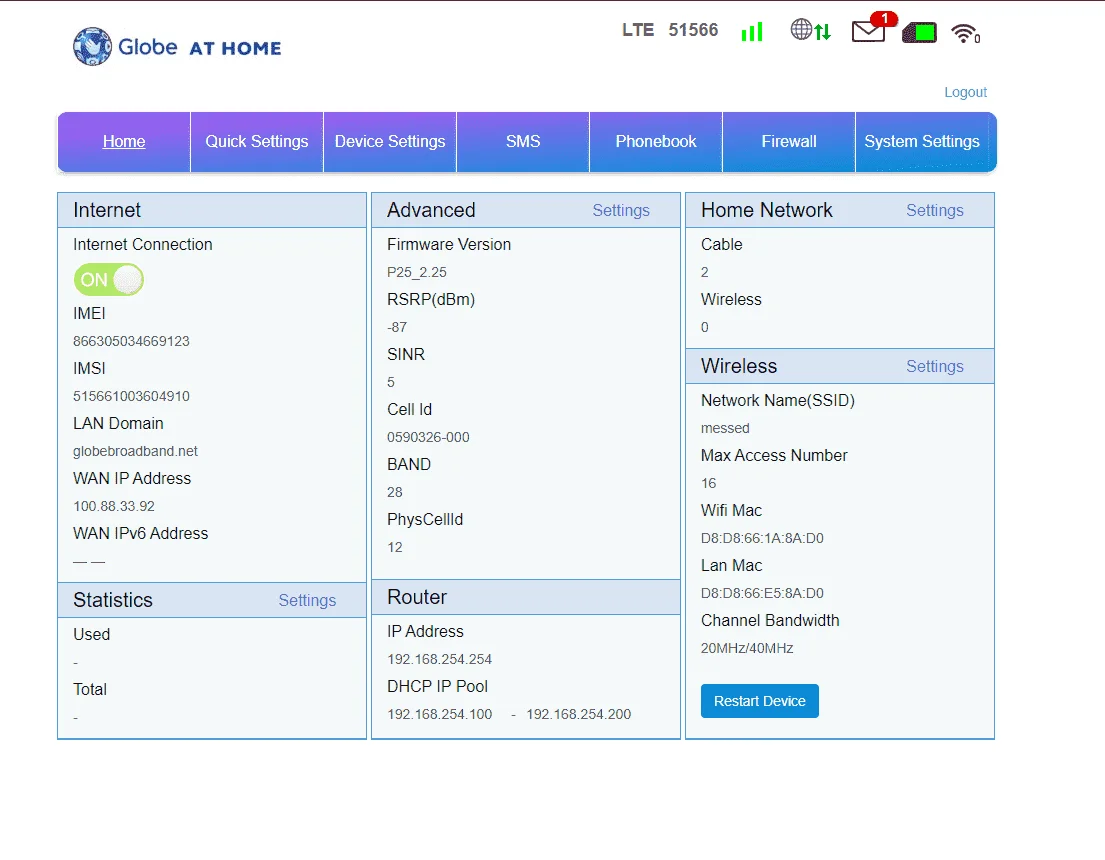Click the green battery status icon
1105x860 pixels.
tap(920, 32)
